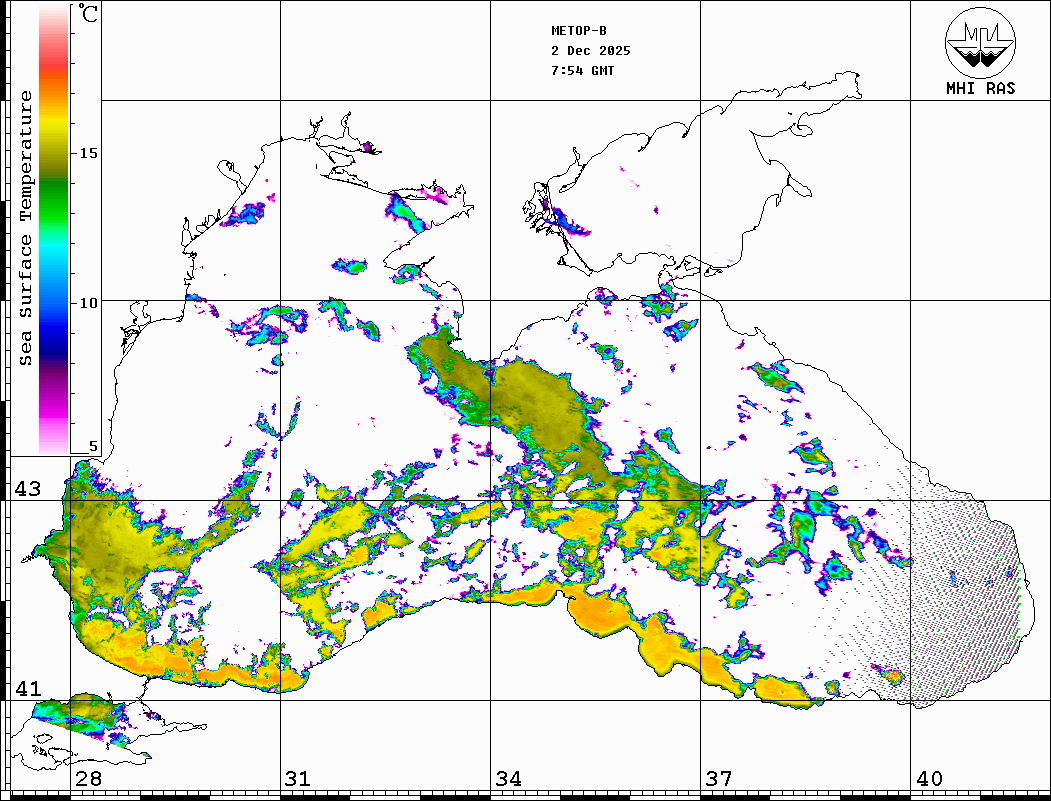Click the °C unit label on the color scale
Screen dimensions: 1051x801
click(89, 16)
